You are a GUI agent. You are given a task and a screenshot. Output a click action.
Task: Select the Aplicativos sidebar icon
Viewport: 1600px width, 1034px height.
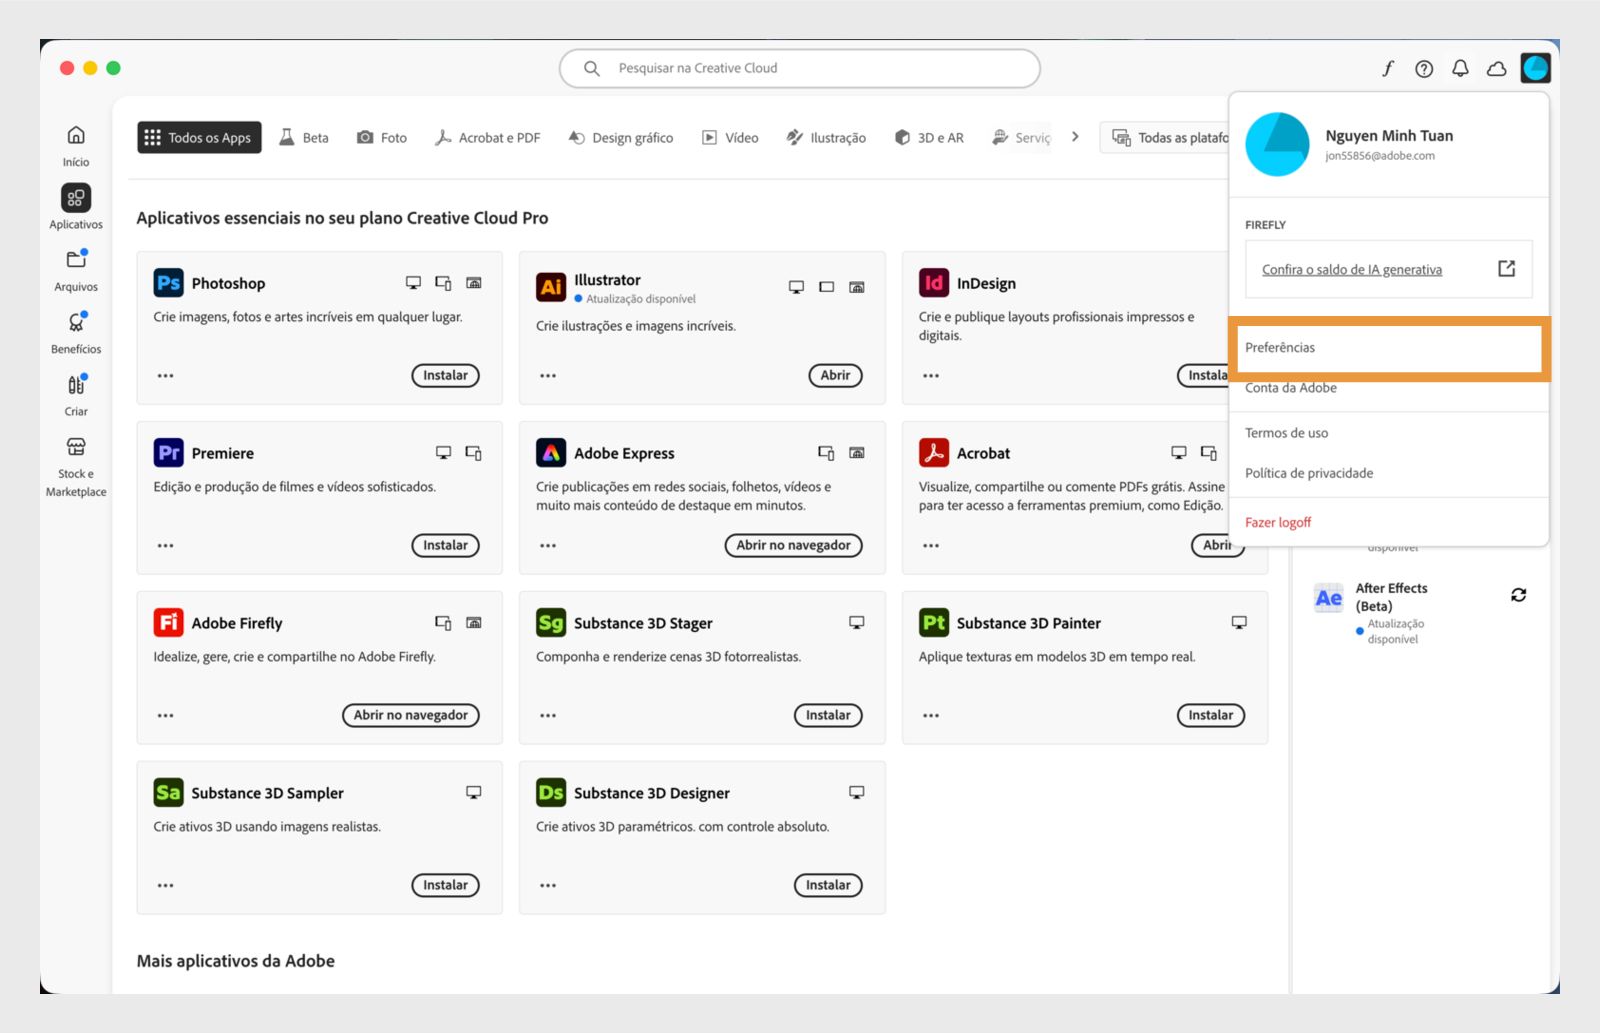click(76, 198)
